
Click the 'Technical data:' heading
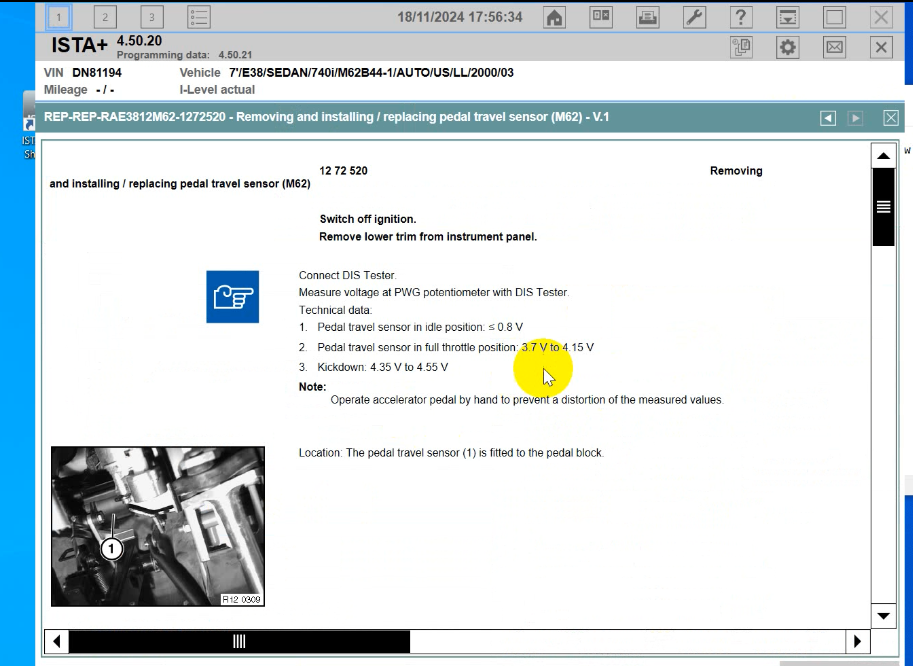coord(335,310)
